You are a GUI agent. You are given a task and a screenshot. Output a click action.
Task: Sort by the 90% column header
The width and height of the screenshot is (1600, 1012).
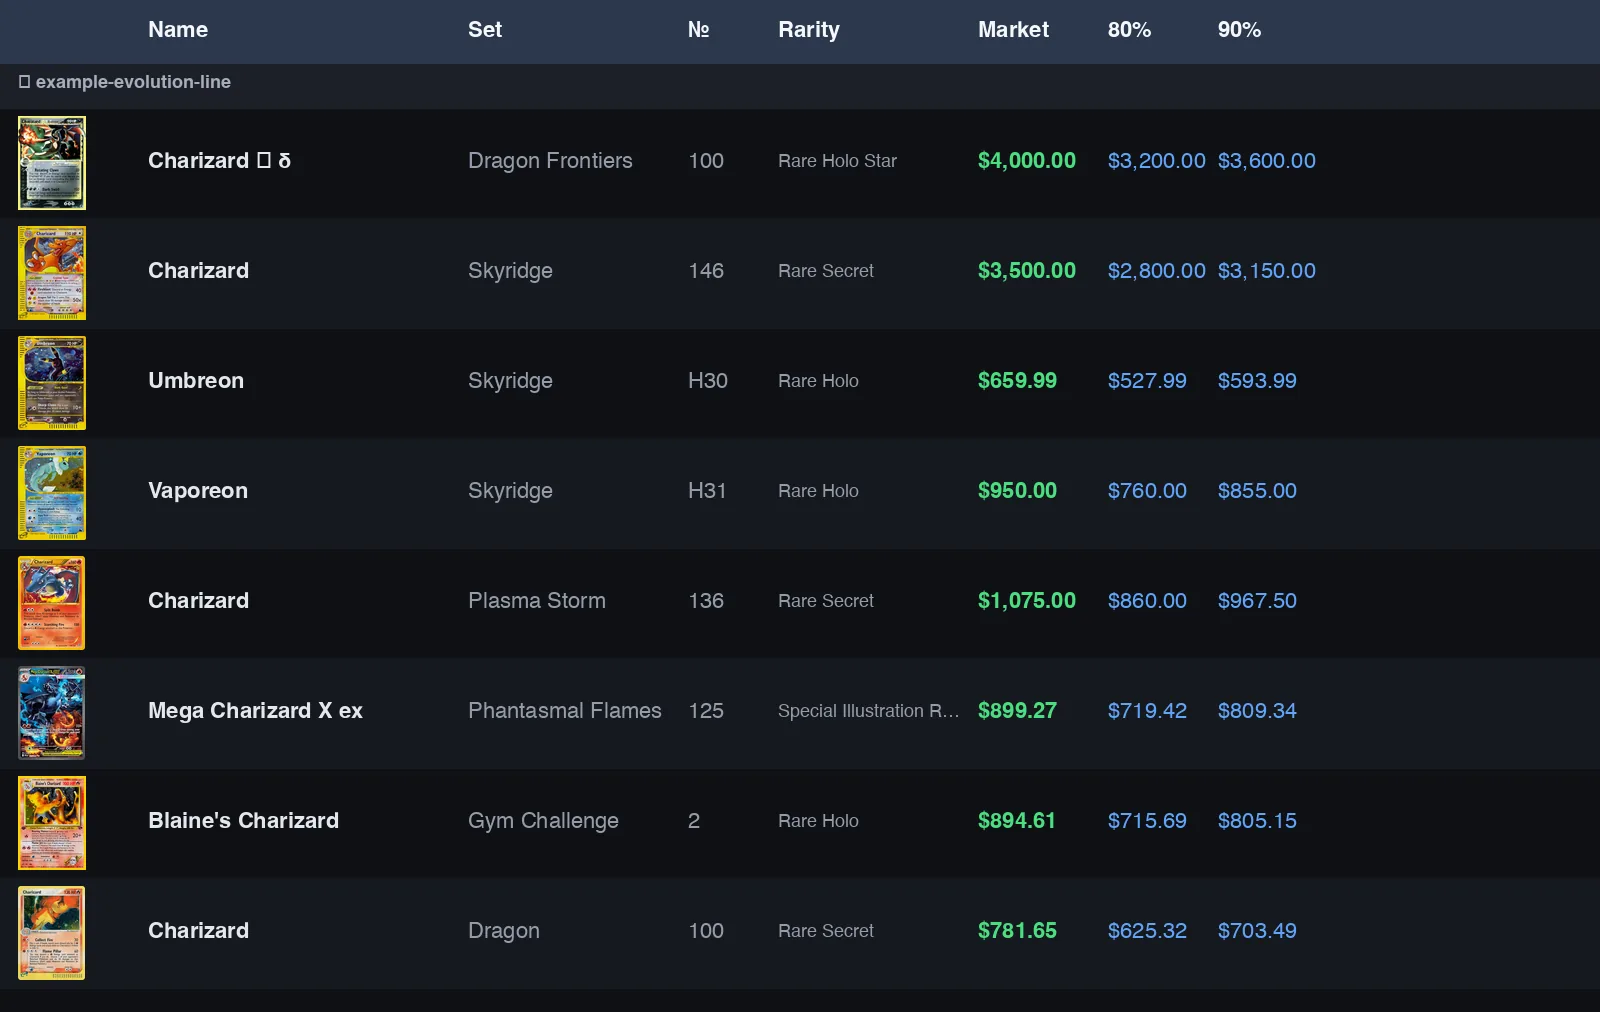(1239, 30)
